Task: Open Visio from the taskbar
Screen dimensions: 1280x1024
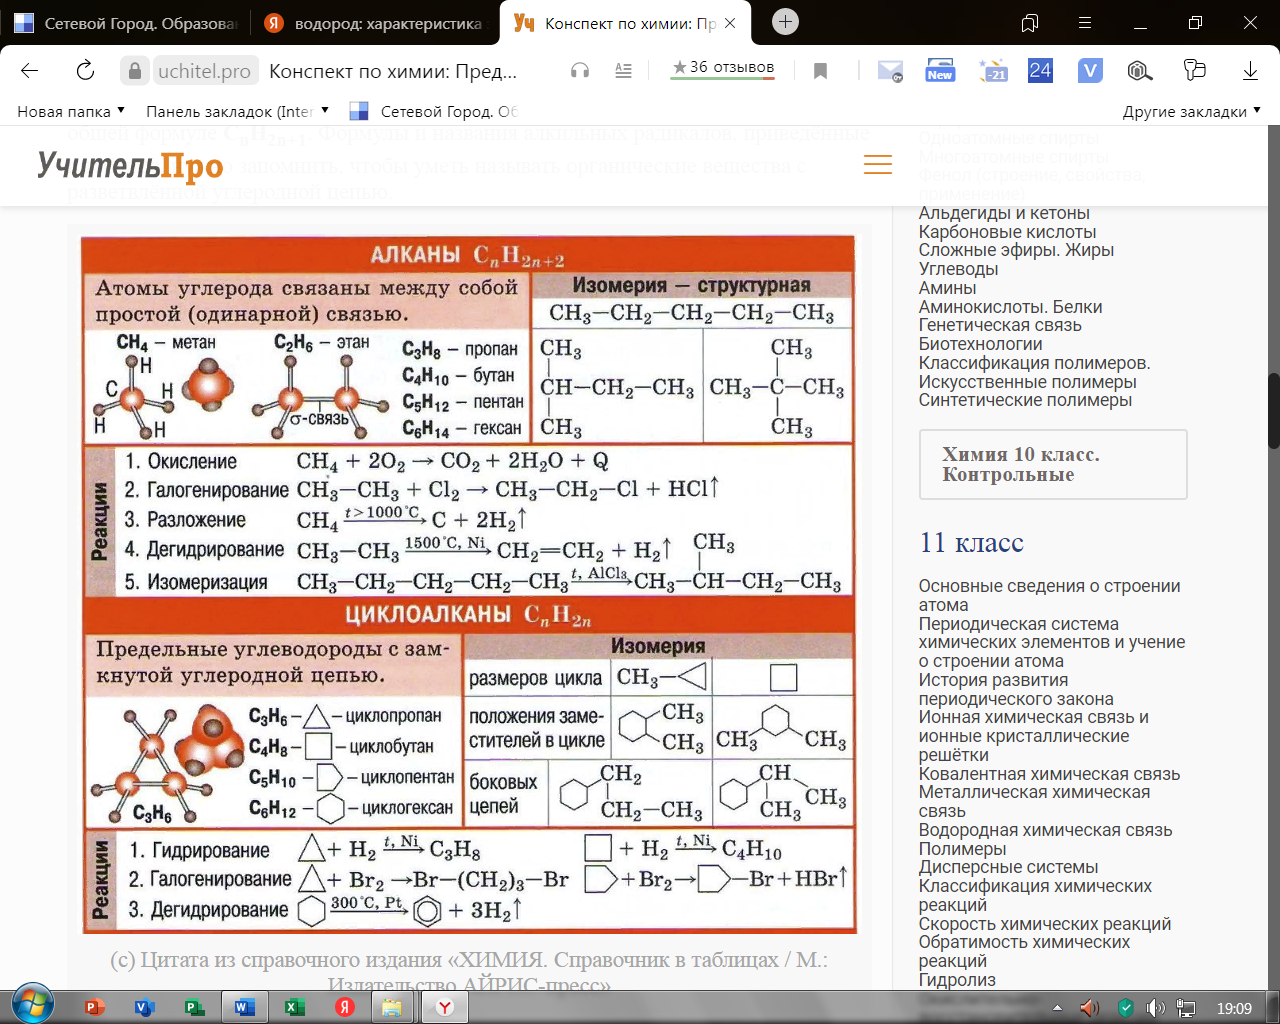Action: [x=144, y=1007]
